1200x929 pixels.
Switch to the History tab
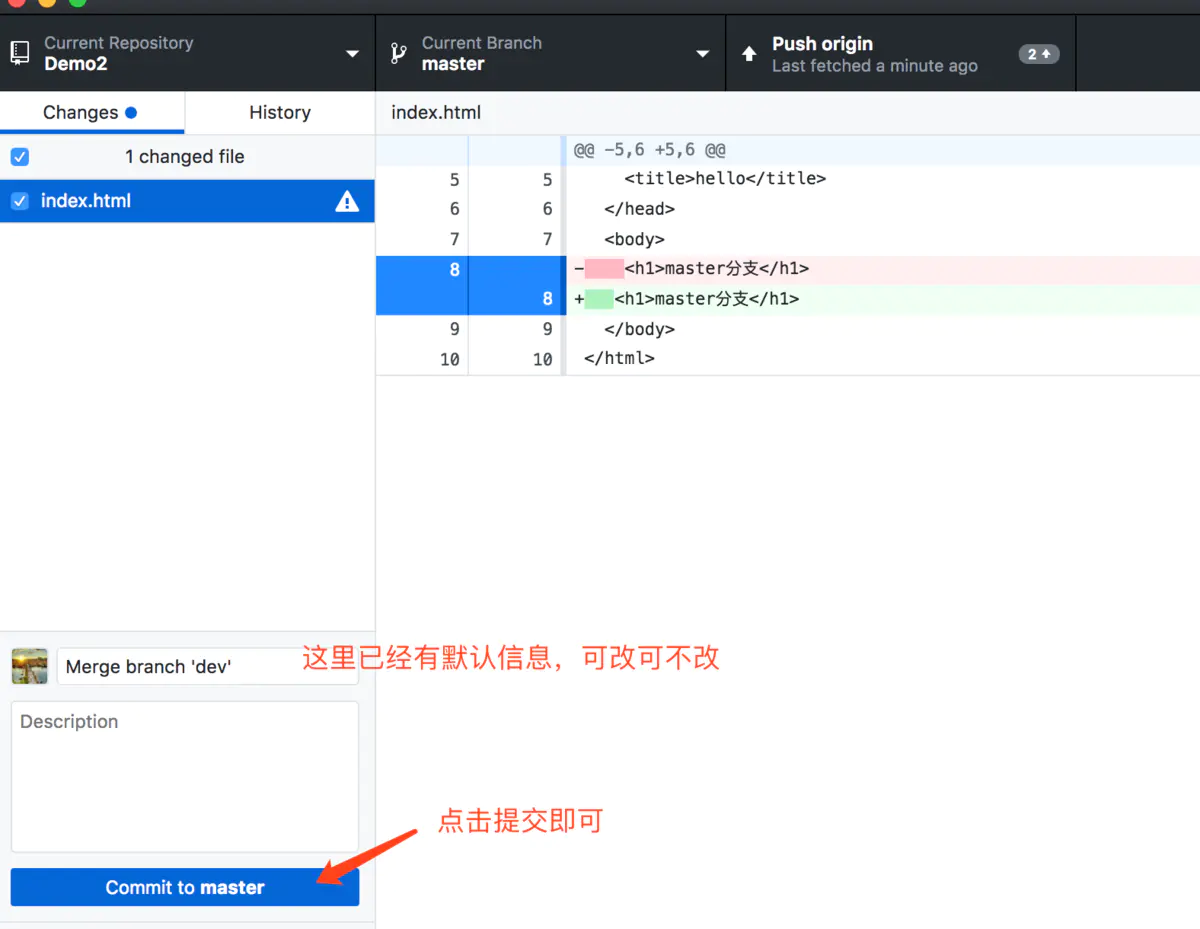click(x=280, y=112)
